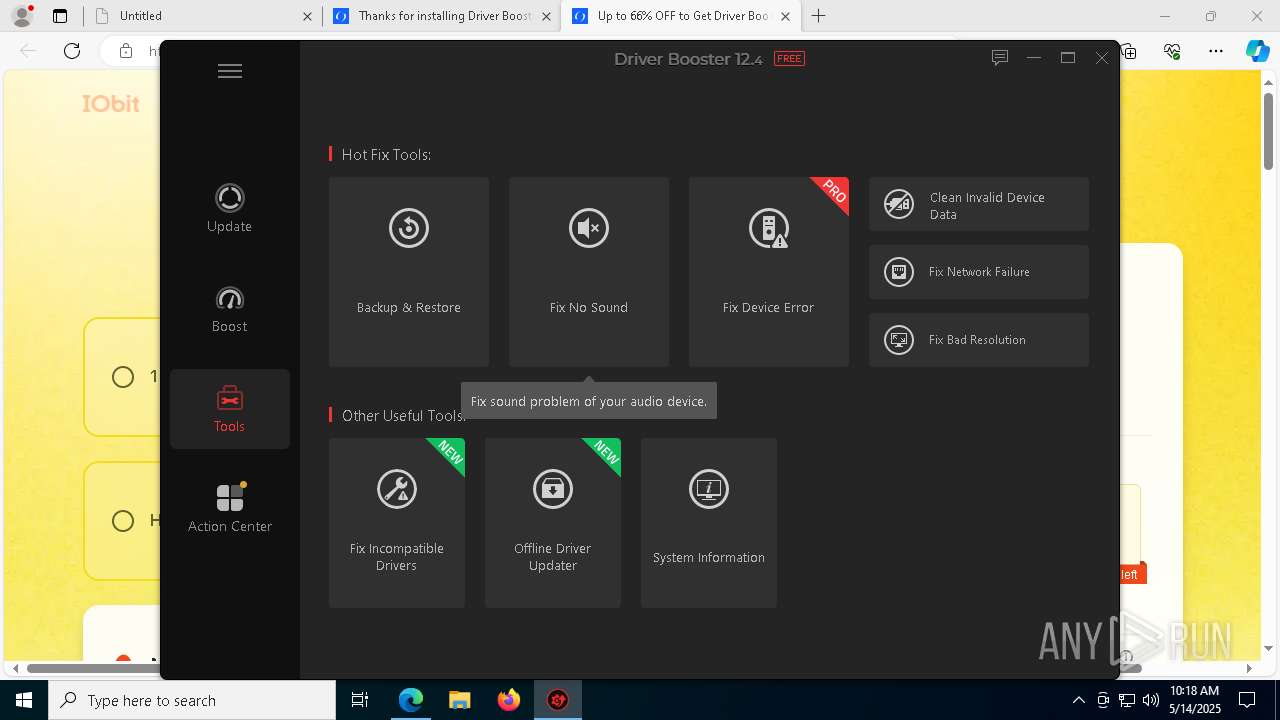Click the browser vertical scrollbar

coord(1269,130)
